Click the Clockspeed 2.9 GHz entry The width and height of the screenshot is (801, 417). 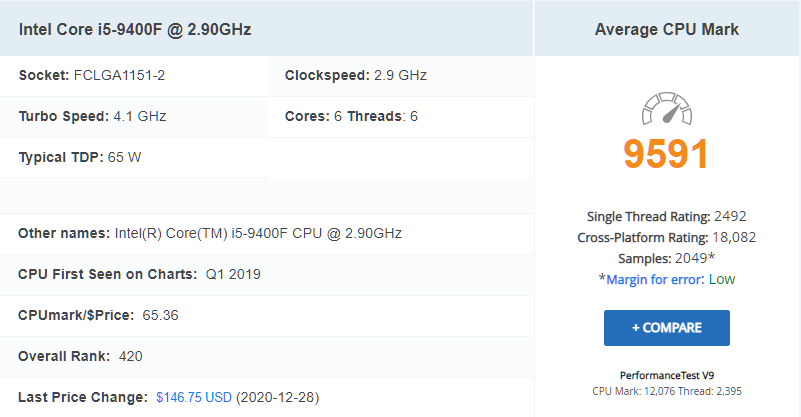click(x=355, y=75)
